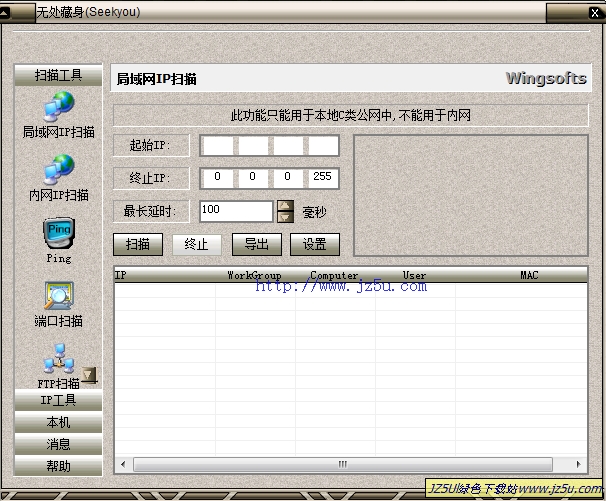Close the Seekyou window with X
The width and height of the screenshot is (606, 501).
(x=594, y=13)
